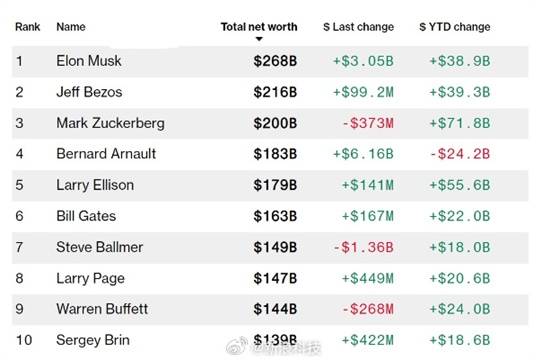Image resolution: width=550 pixels, height=360 pixels.
Task: Open the Steve Ballmer entry
Action: click(x=100, y=247)
